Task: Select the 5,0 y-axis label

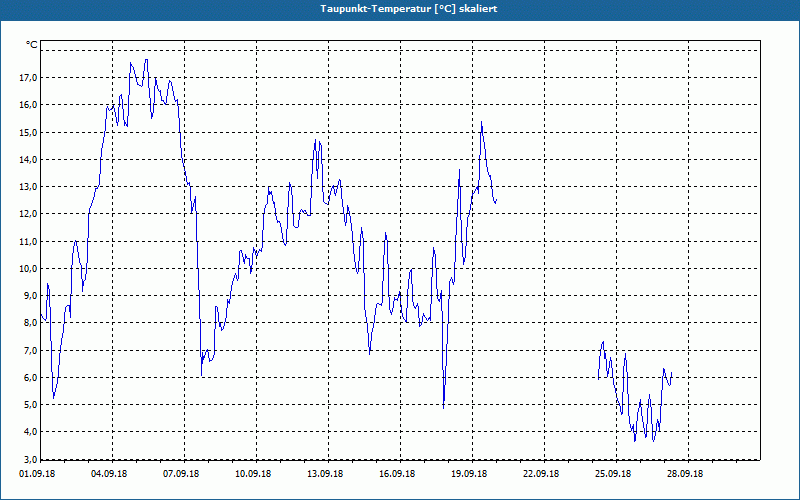Action: coord(30,405)
